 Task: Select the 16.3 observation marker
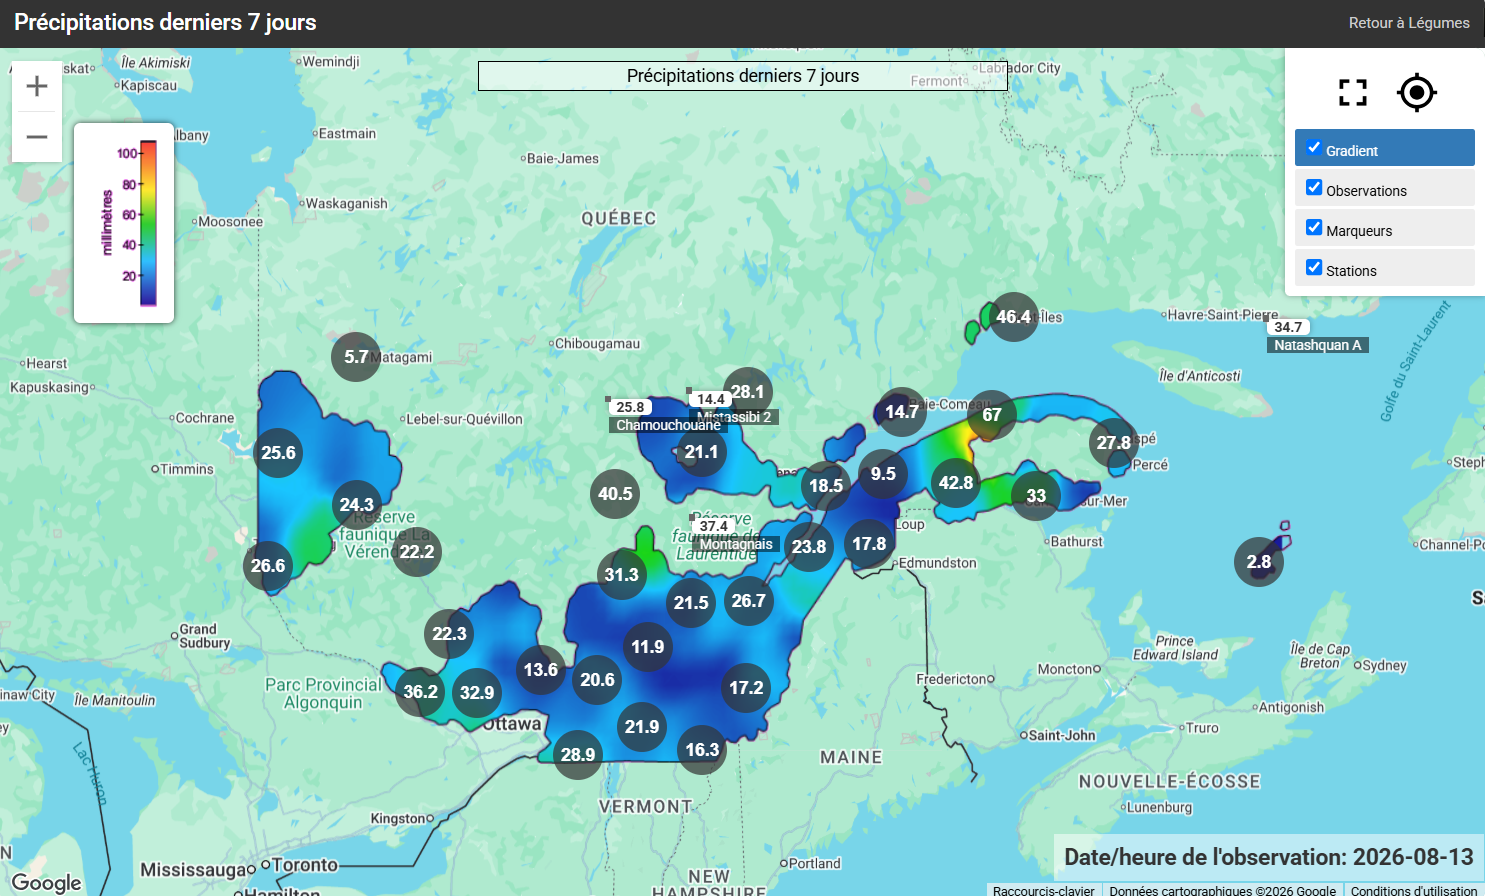click(x=702, y=750)
